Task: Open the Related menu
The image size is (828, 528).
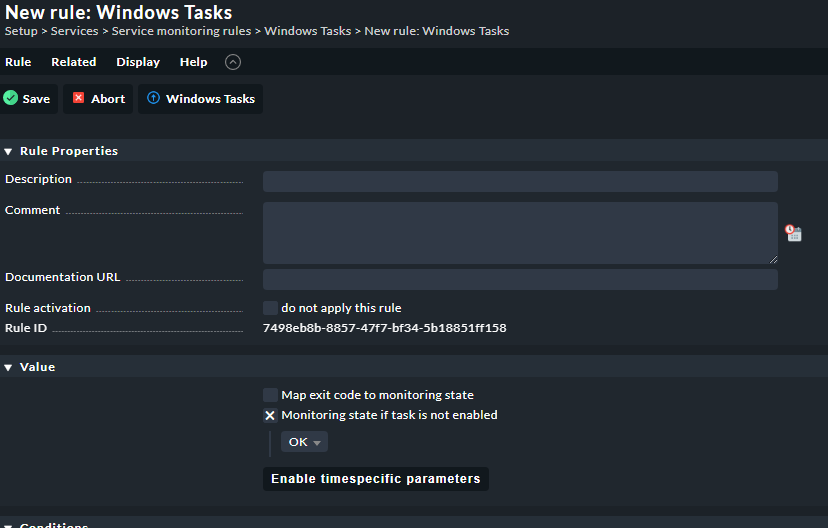Action: (74, 62)
